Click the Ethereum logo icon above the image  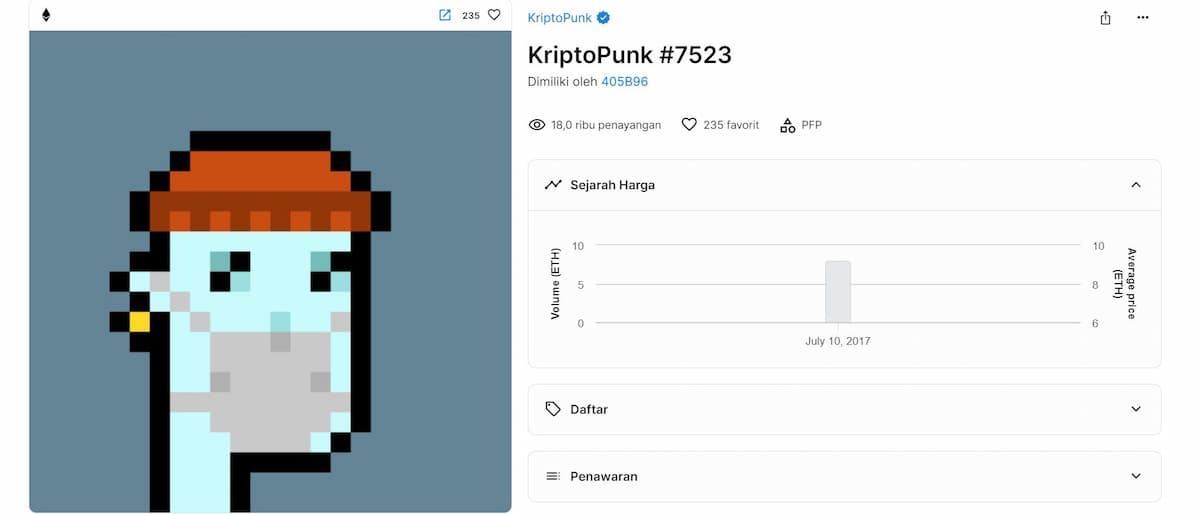click(45, 15)
